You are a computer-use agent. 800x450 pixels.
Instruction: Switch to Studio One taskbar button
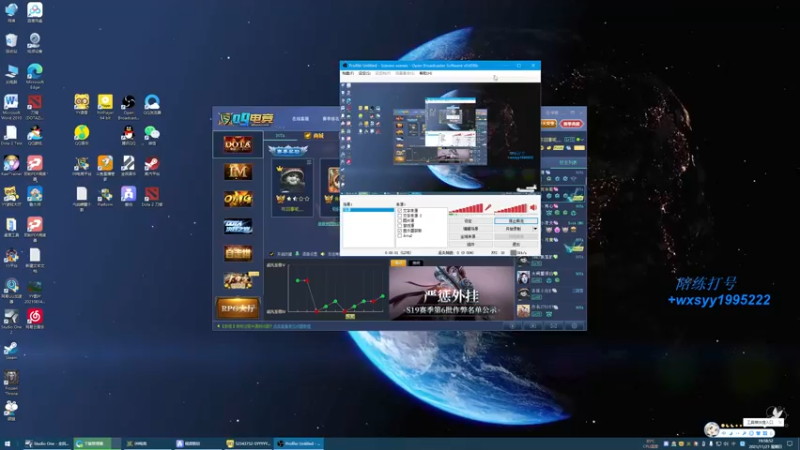(47, 443)
